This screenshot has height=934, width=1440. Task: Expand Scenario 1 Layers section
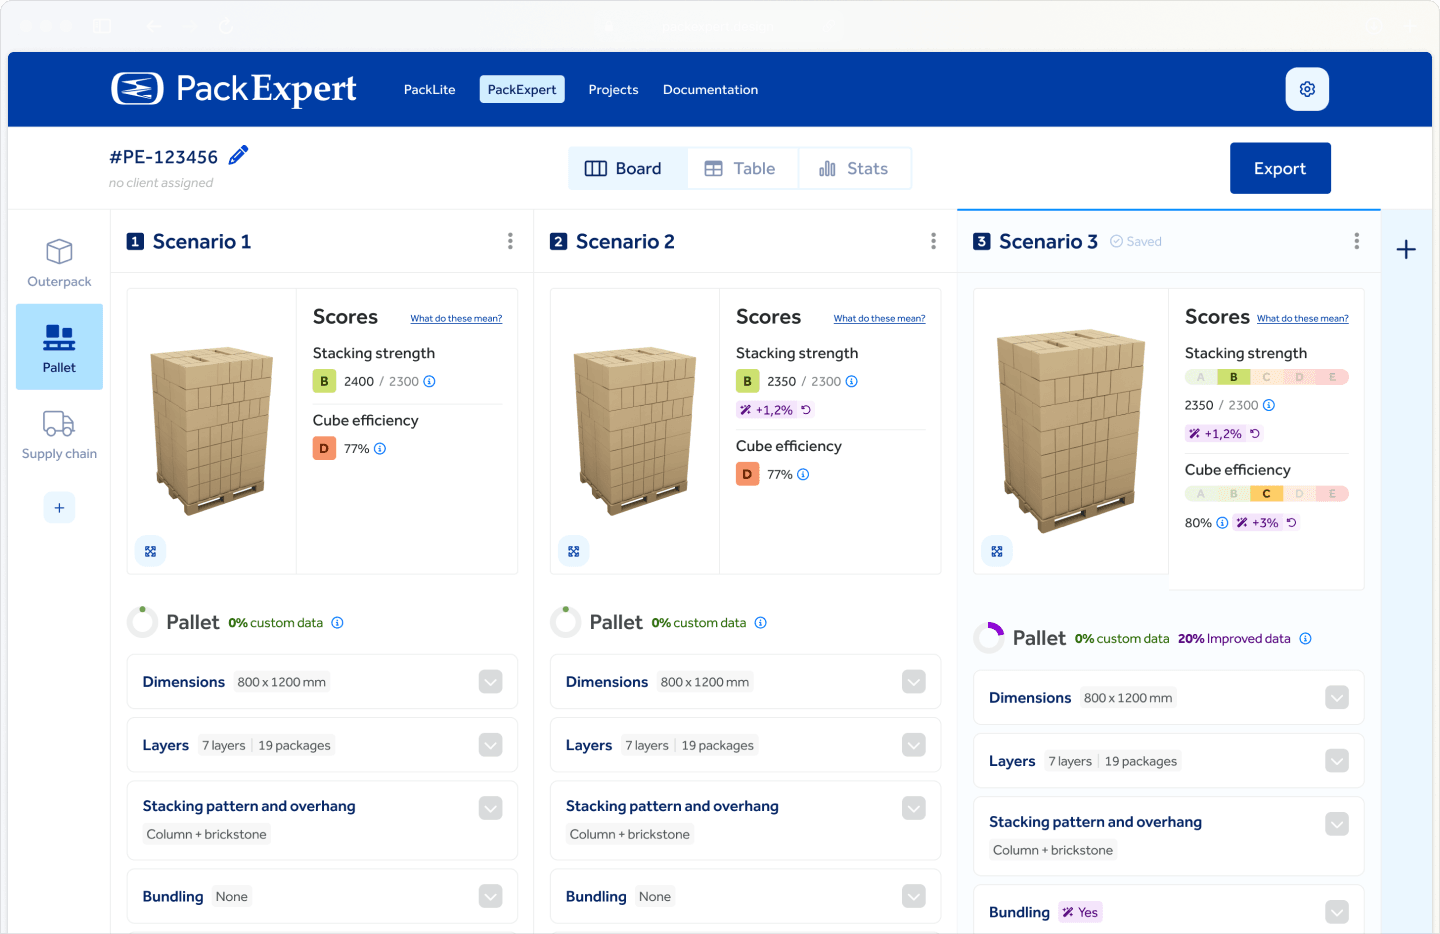[490, 745]
